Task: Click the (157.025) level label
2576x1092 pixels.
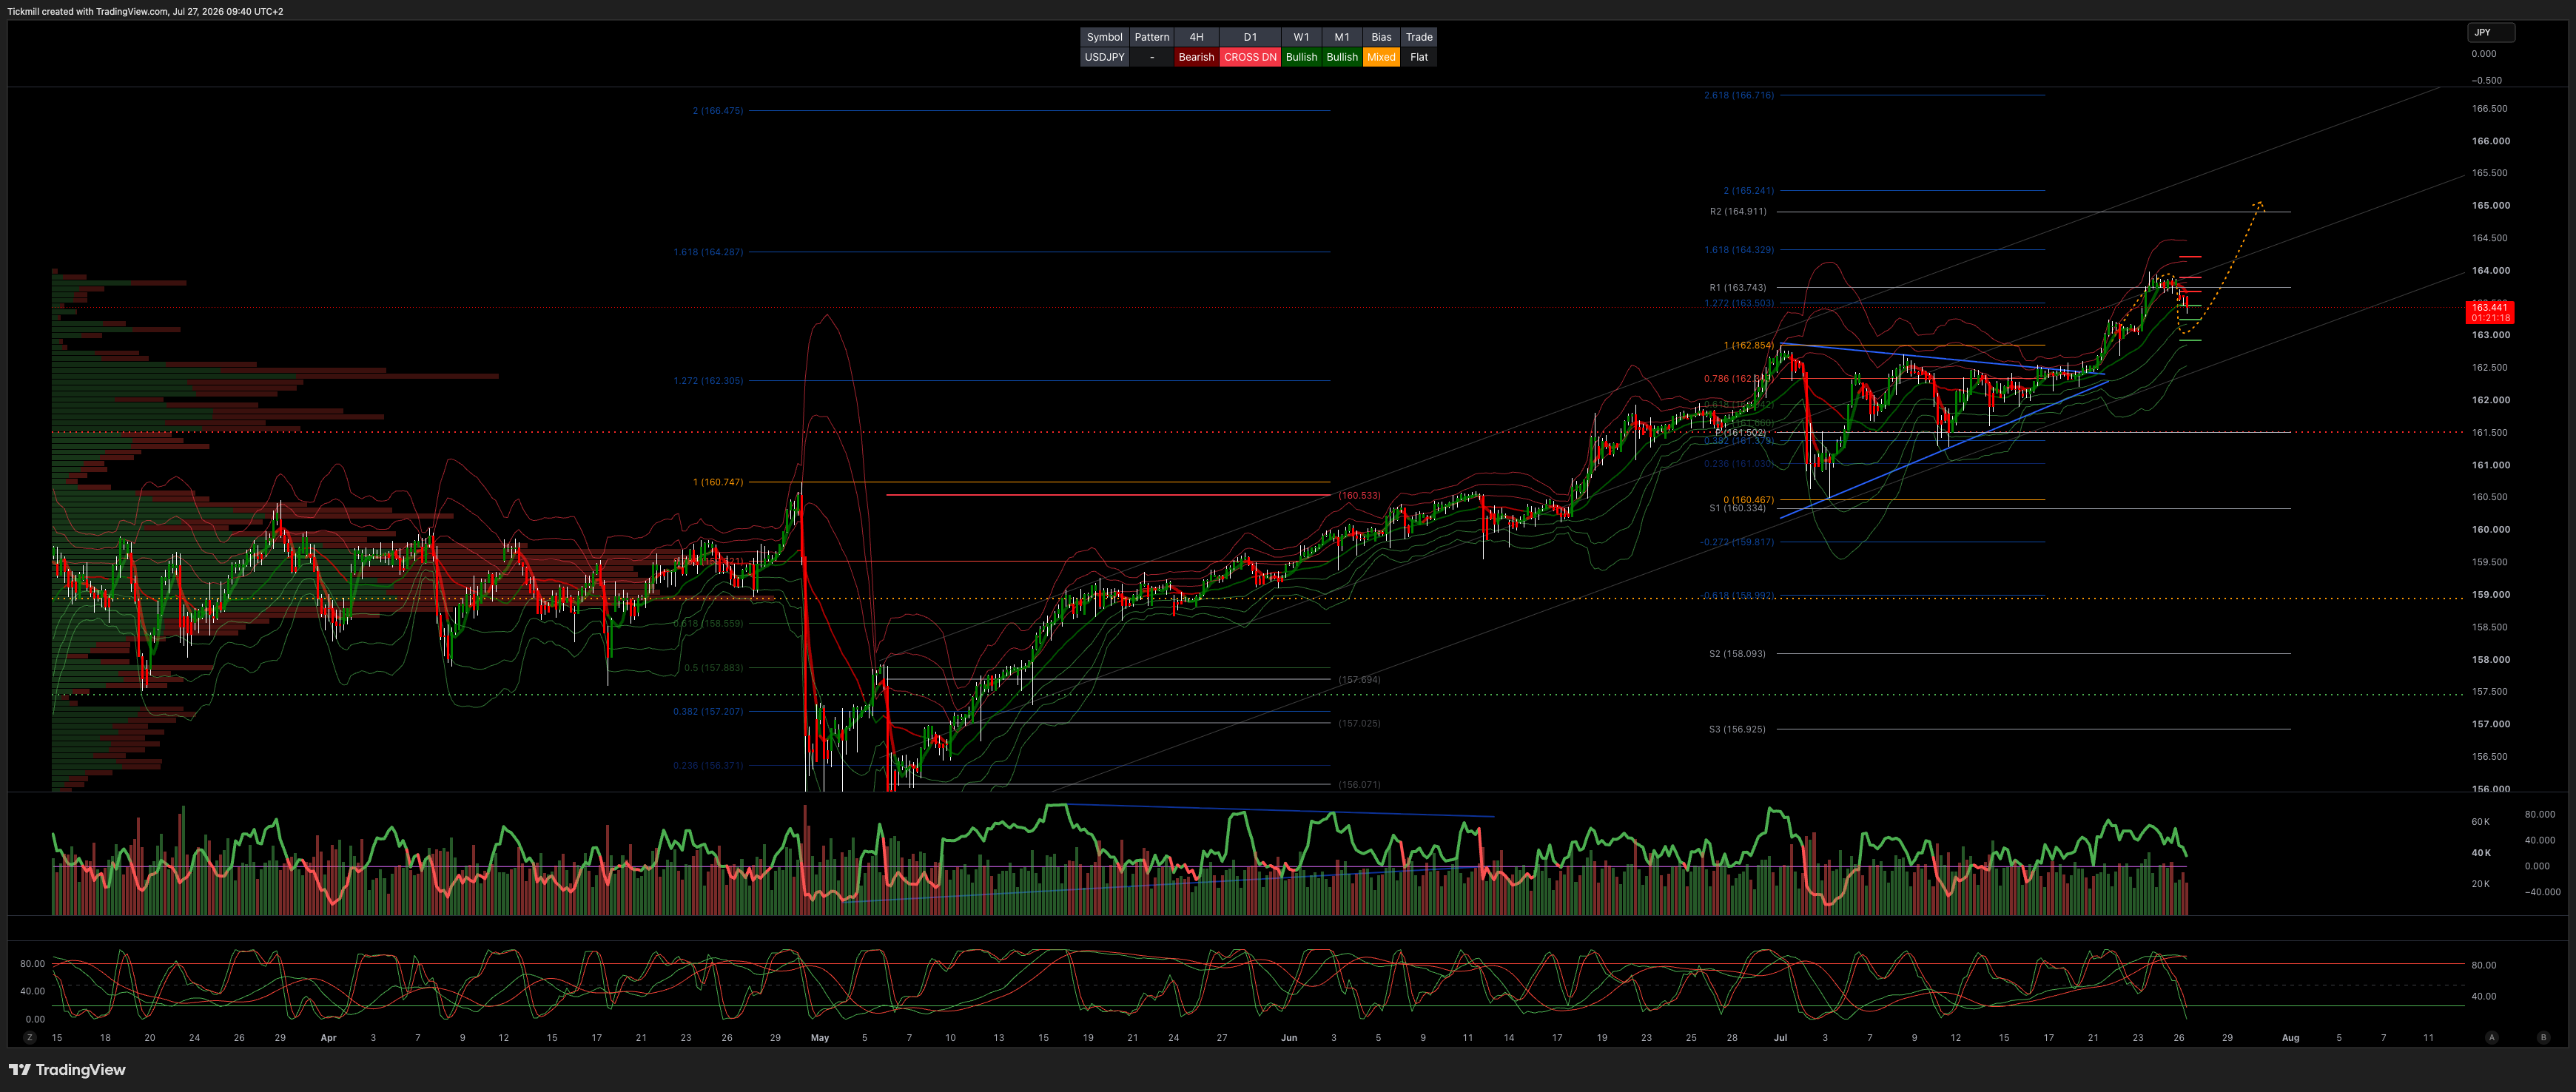Action: [1359, 723]
